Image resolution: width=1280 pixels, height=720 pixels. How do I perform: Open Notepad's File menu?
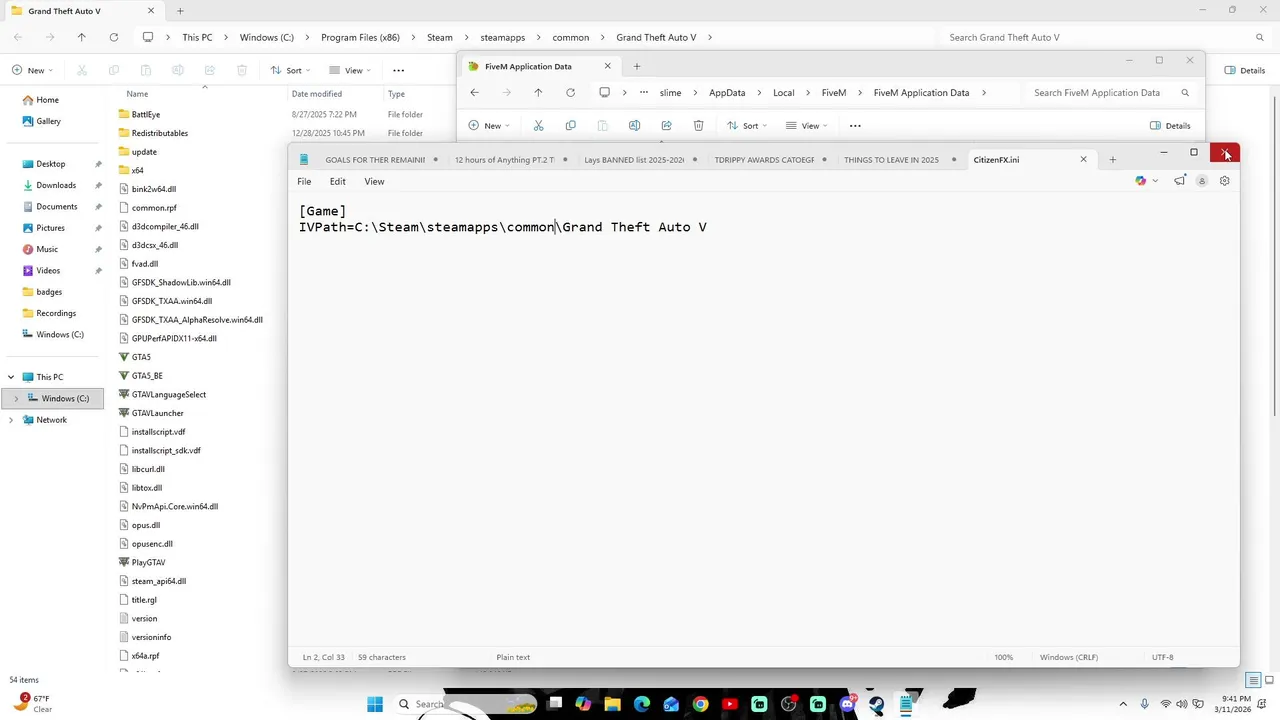pyautogui.click(x=304, y=181)
